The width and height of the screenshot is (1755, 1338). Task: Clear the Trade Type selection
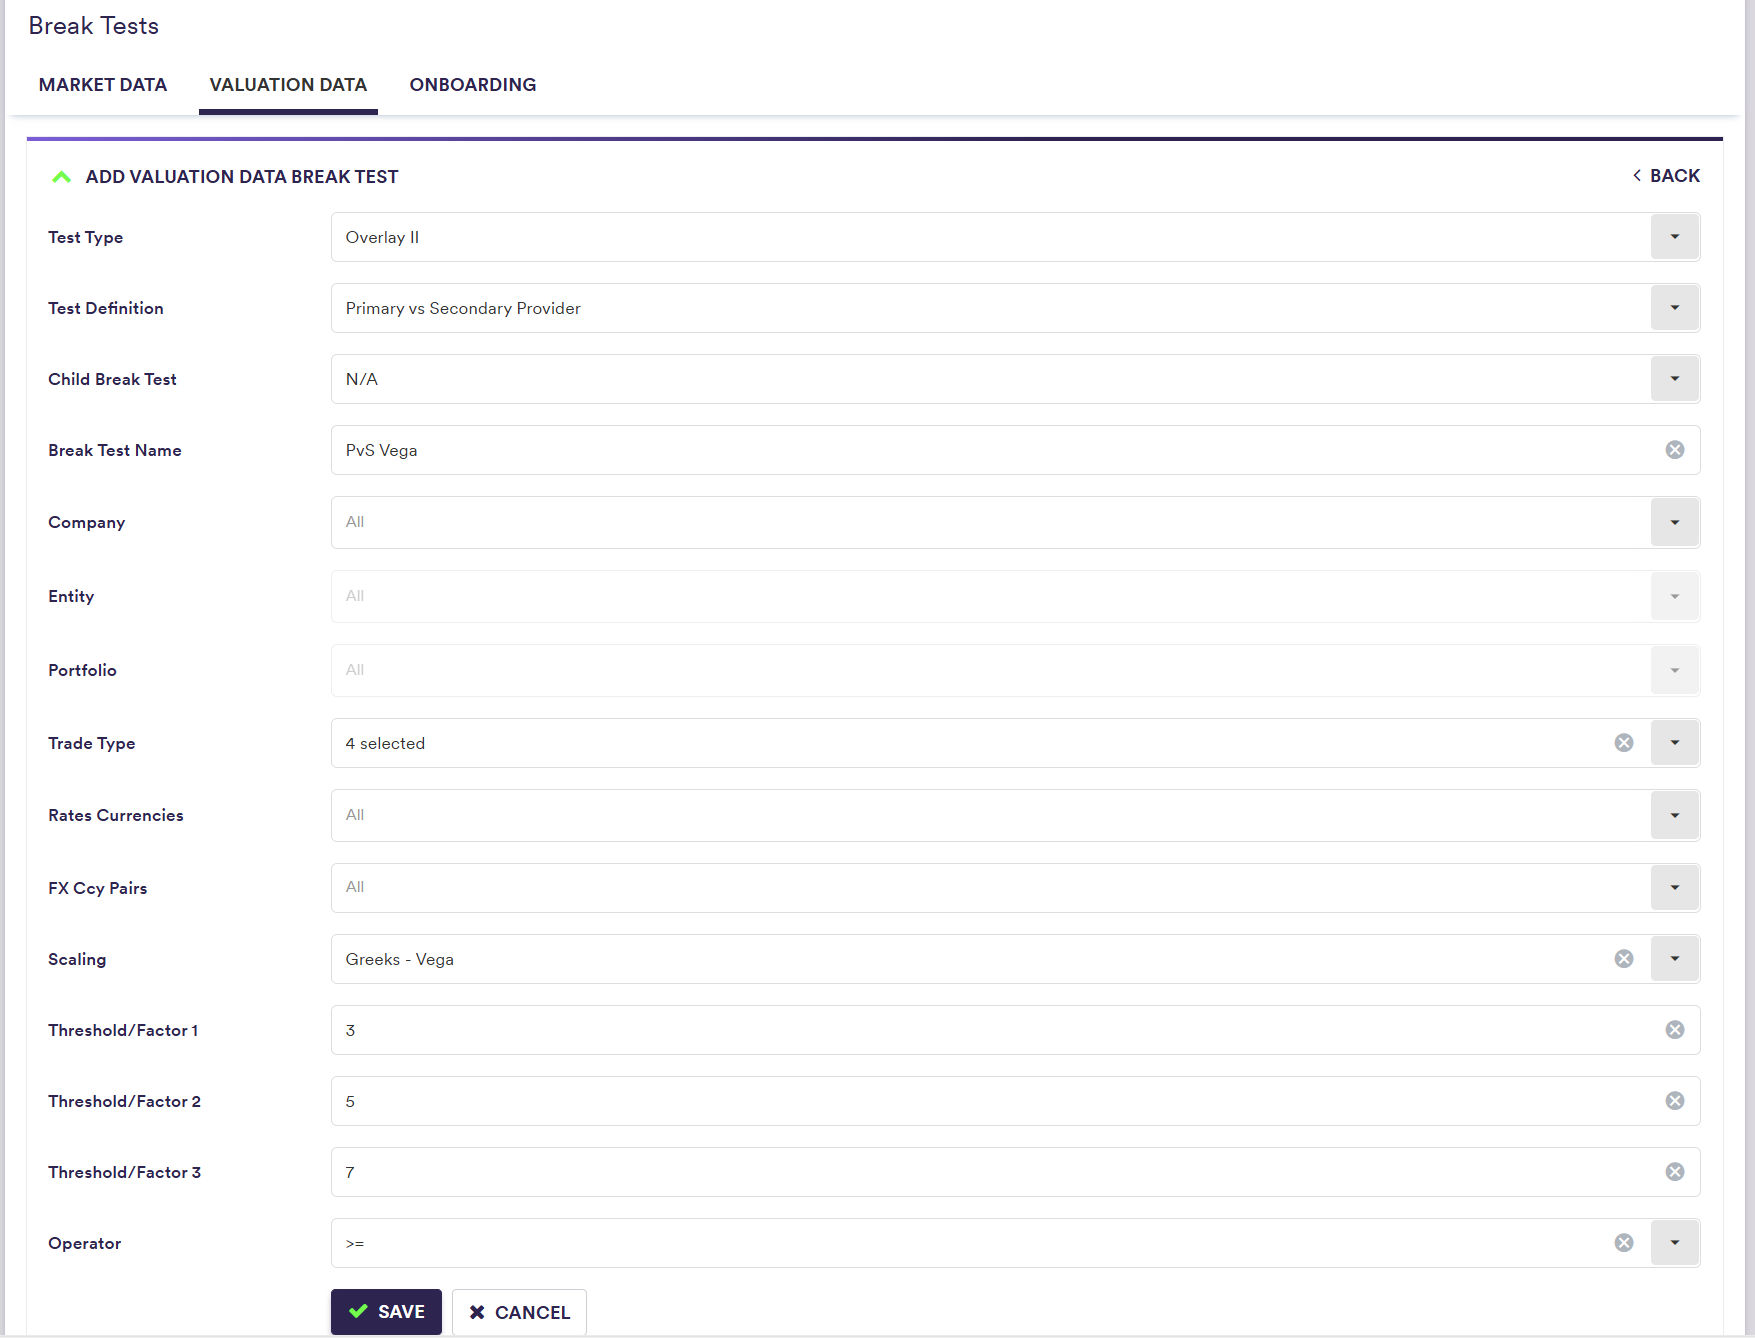coord(1623,743)
